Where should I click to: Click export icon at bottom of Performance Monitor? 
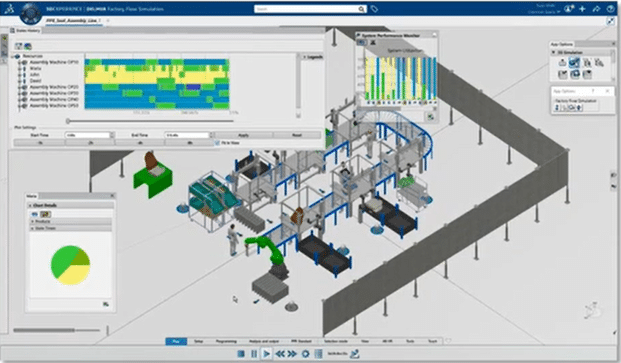(x=431, y=117)
